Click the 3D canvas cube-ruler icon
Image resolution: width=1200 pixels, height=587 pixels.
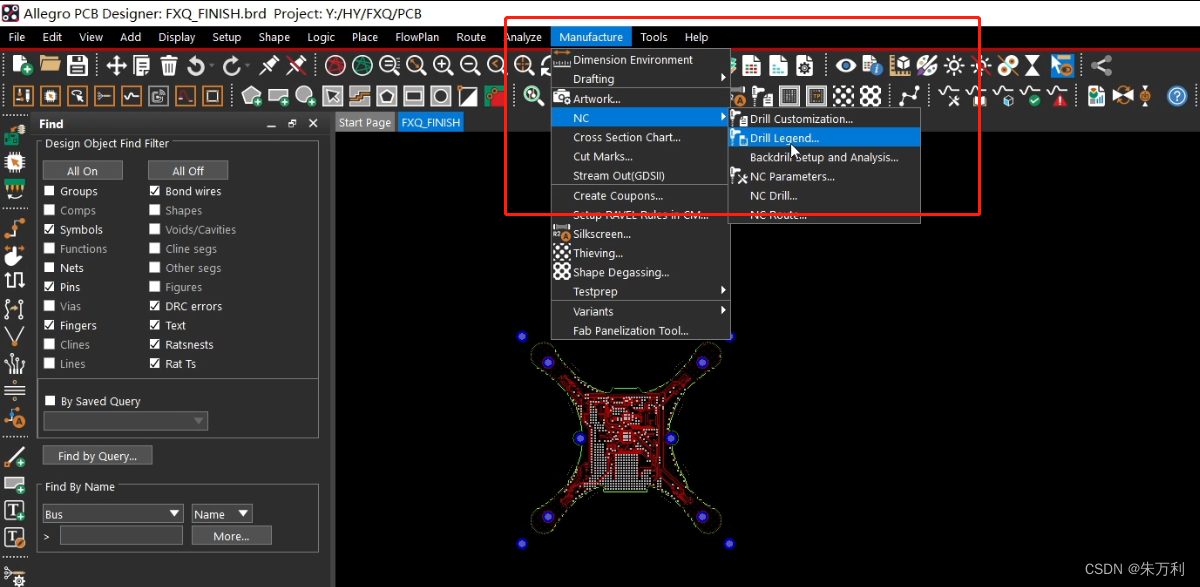pyautogui.click(x=901, y=66)
